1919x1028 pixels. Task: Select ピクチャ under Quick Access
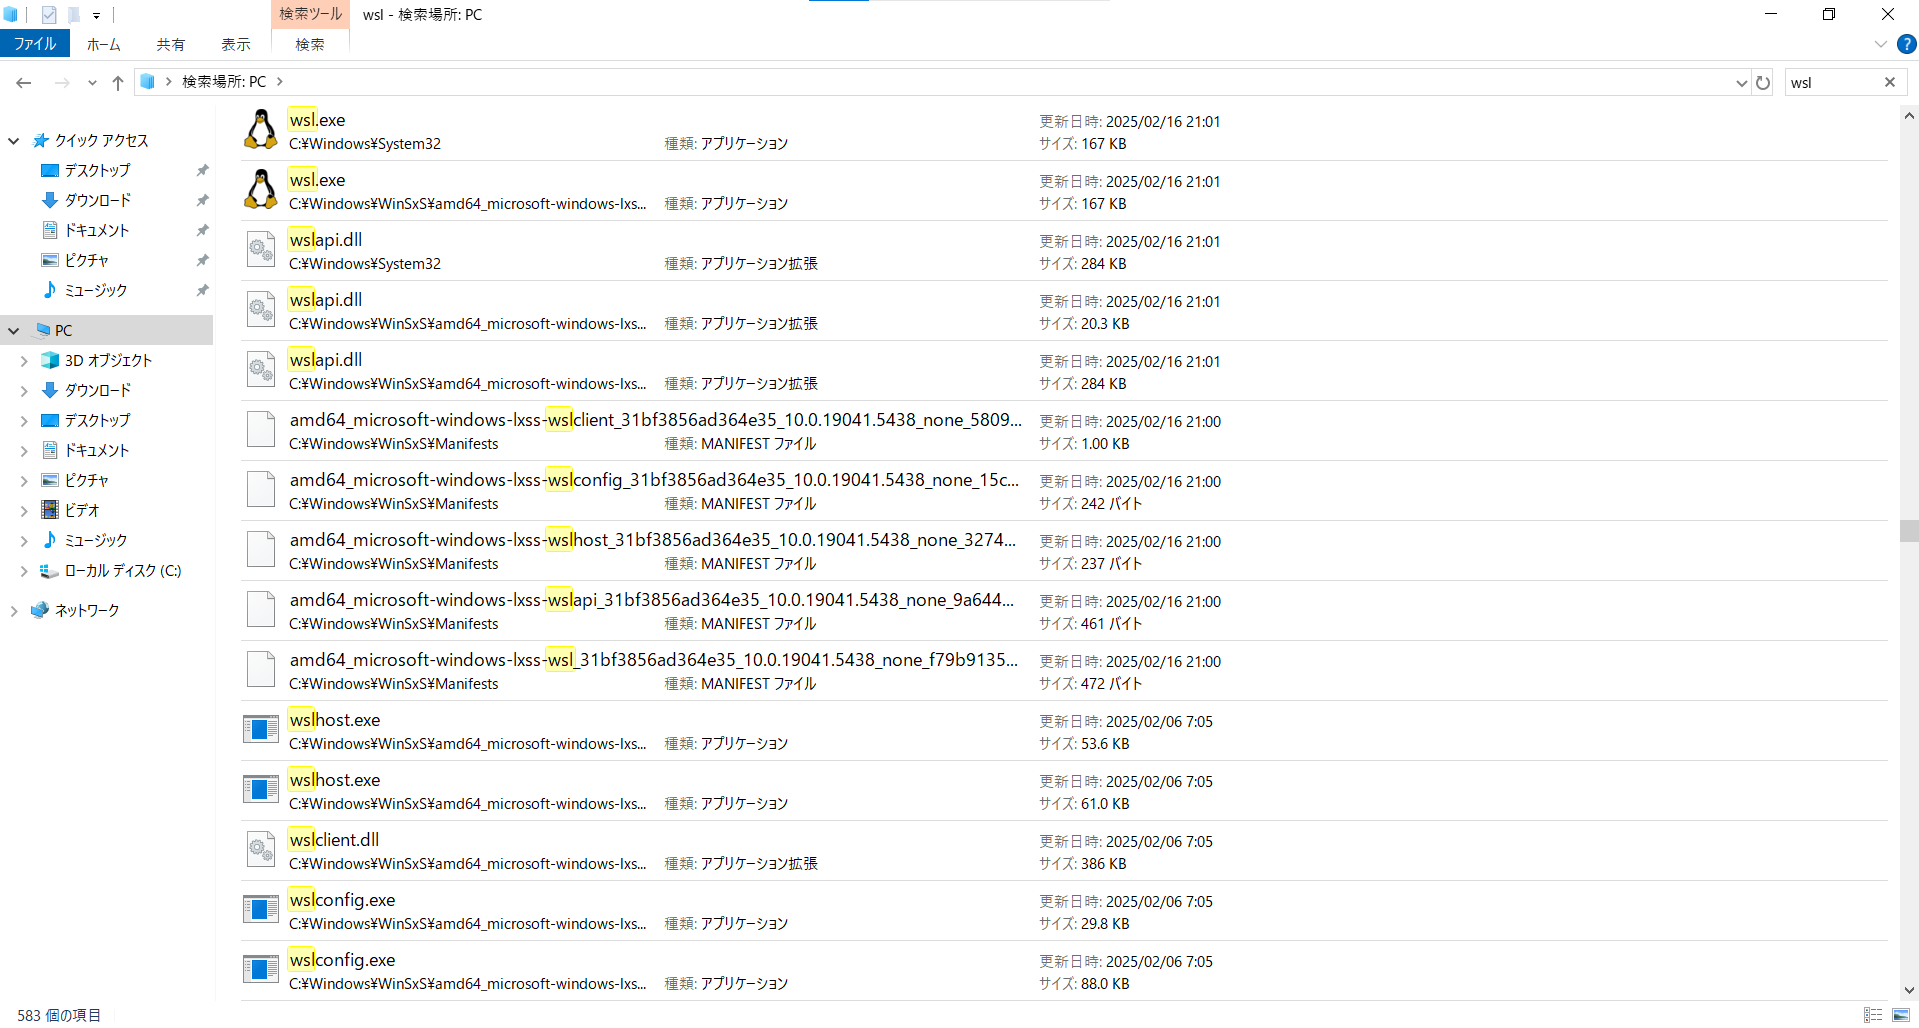tap(87, 260)
